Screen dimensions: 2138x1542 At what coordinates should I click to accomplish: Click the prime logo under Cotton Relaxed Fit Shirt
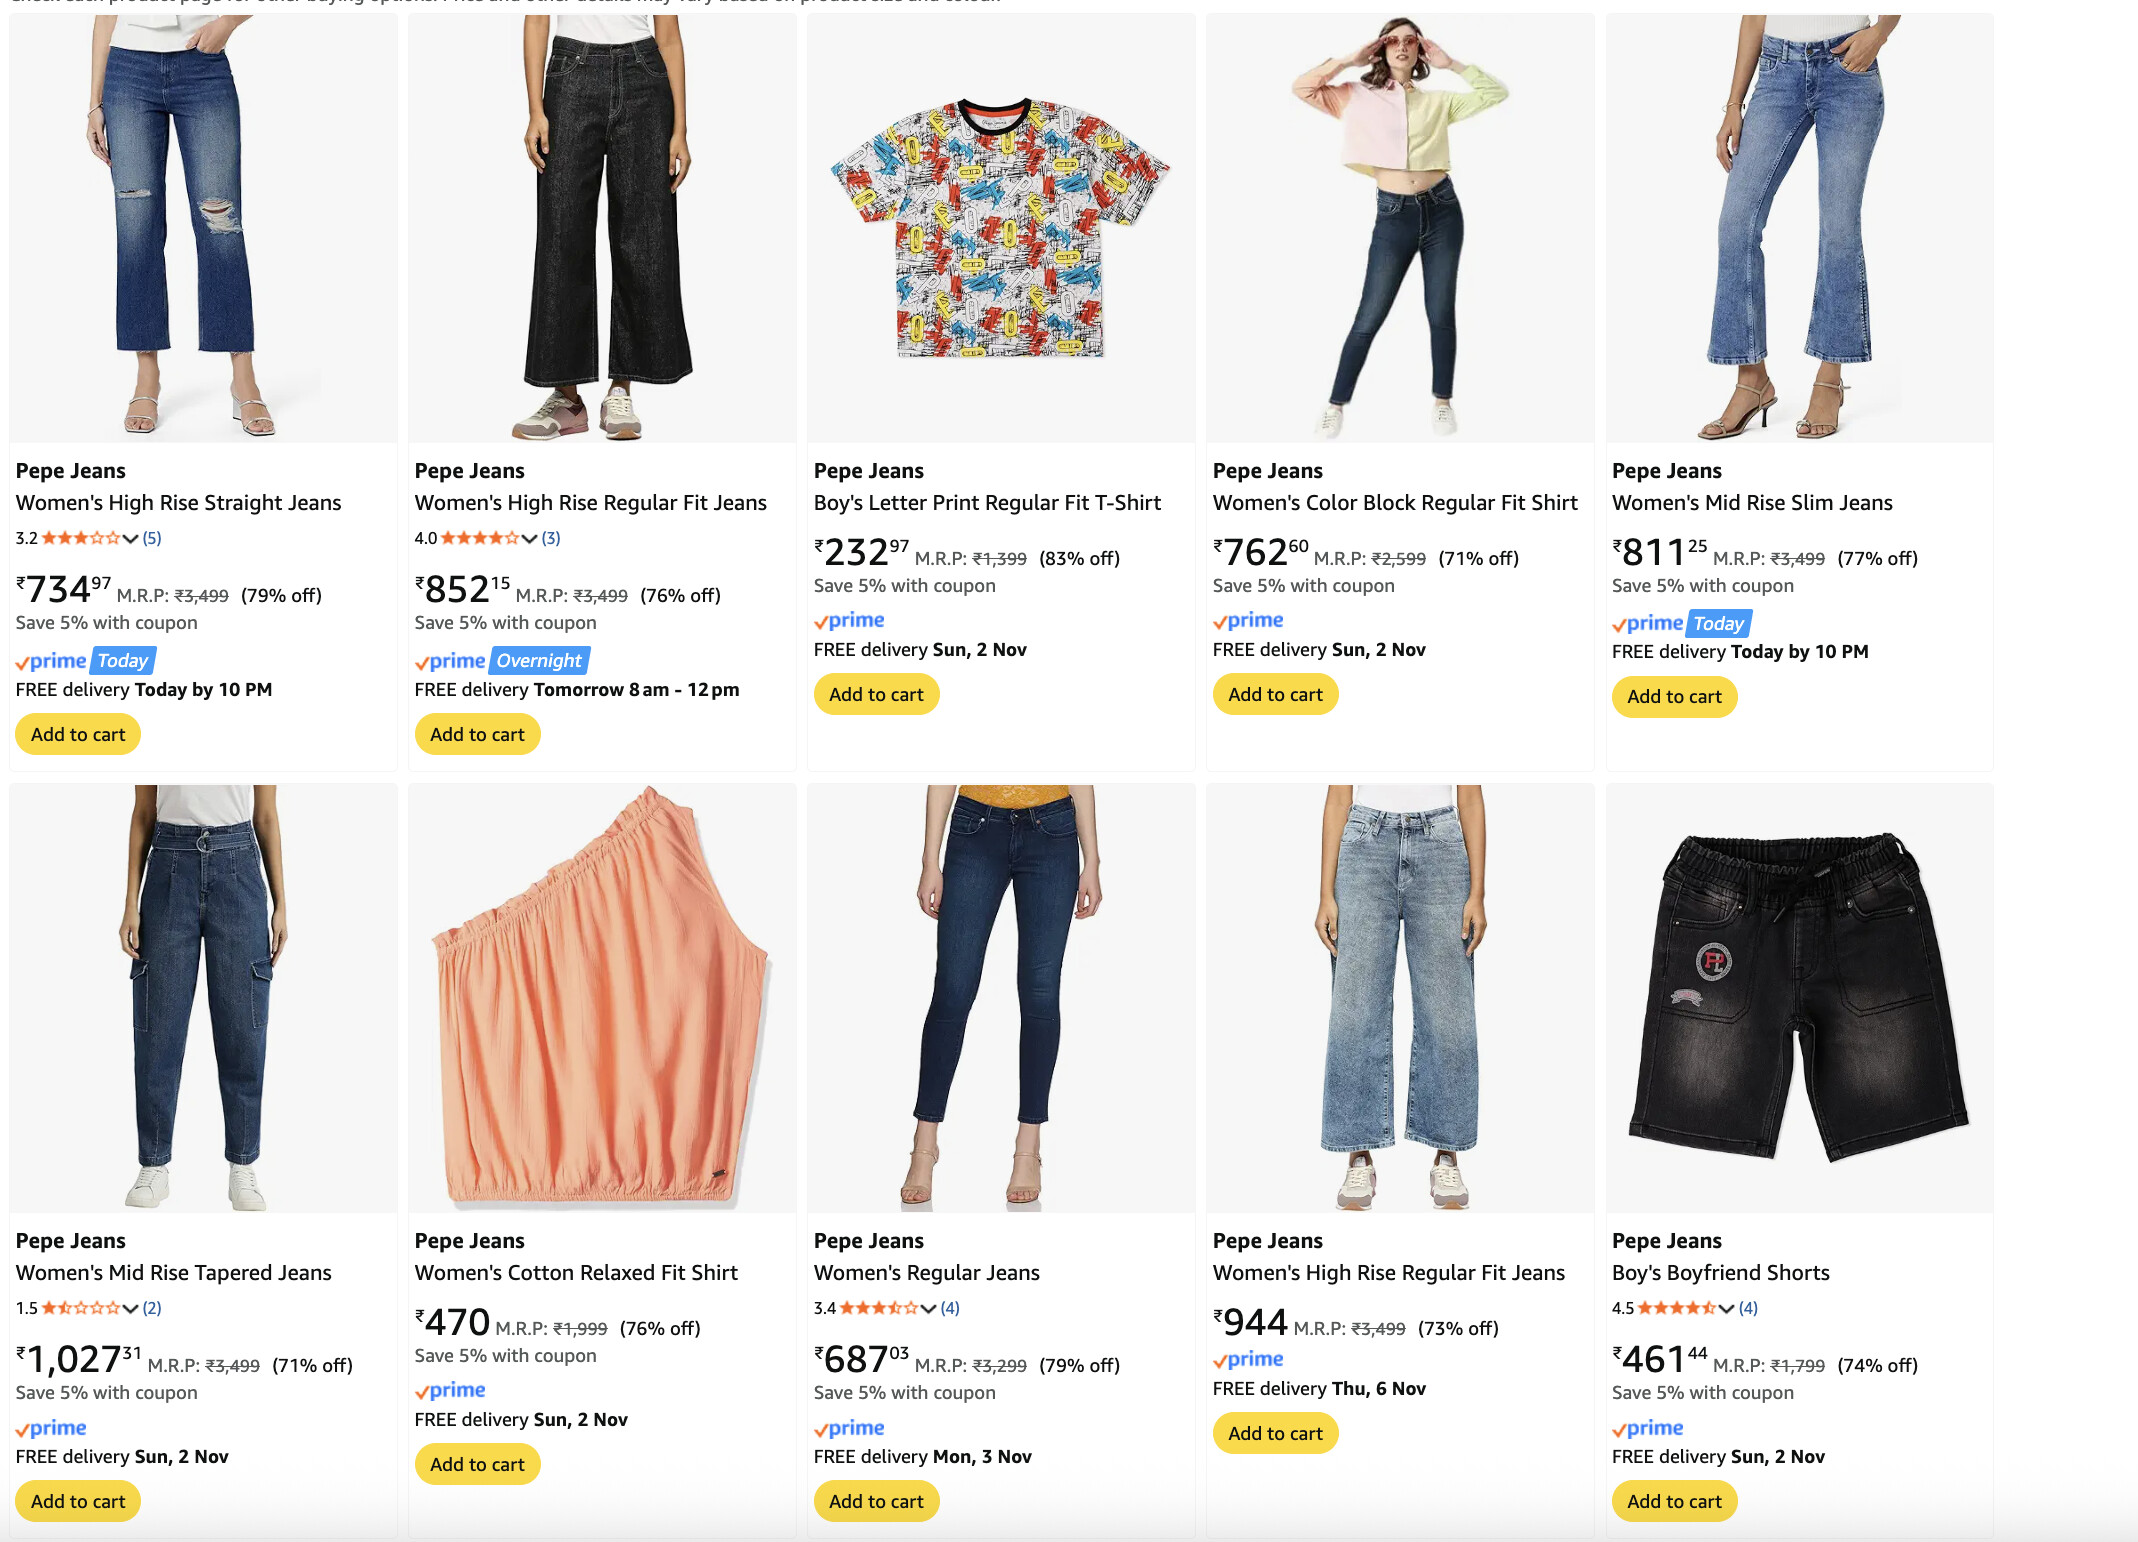(450, 1391)
